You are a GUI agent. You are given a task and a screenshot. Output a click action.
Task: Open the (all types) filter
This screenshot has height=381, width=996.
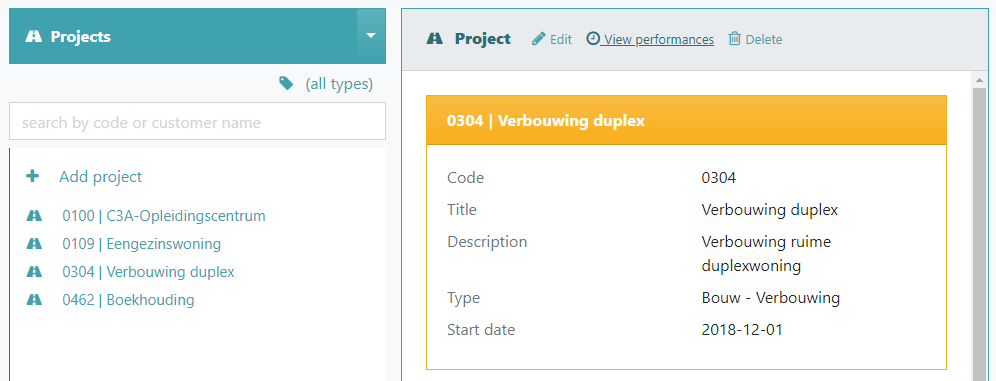tap(339, 84)
